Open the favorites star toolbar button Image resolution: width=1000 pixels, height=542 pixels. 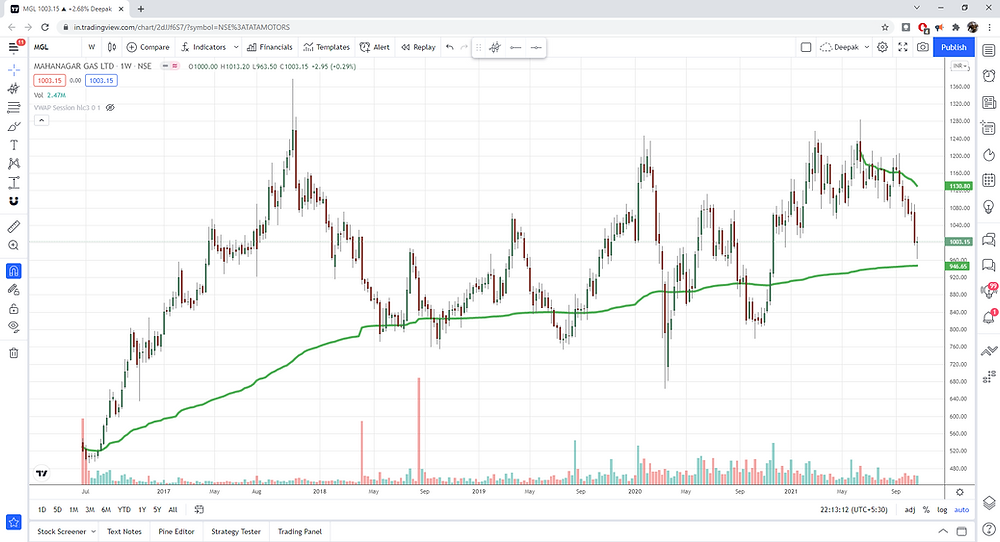coord(13,522)
